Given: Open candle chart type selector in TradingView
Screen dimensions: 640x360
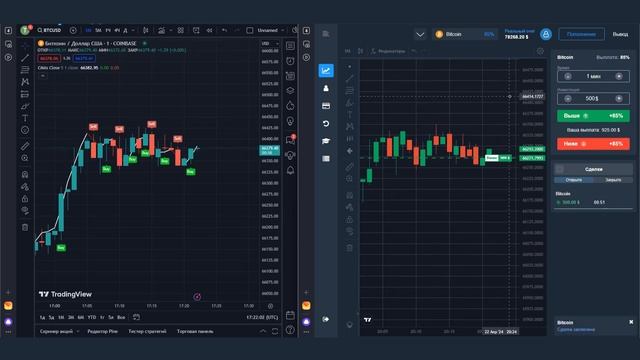Looking at the screenshot, I should click(146, 30).
